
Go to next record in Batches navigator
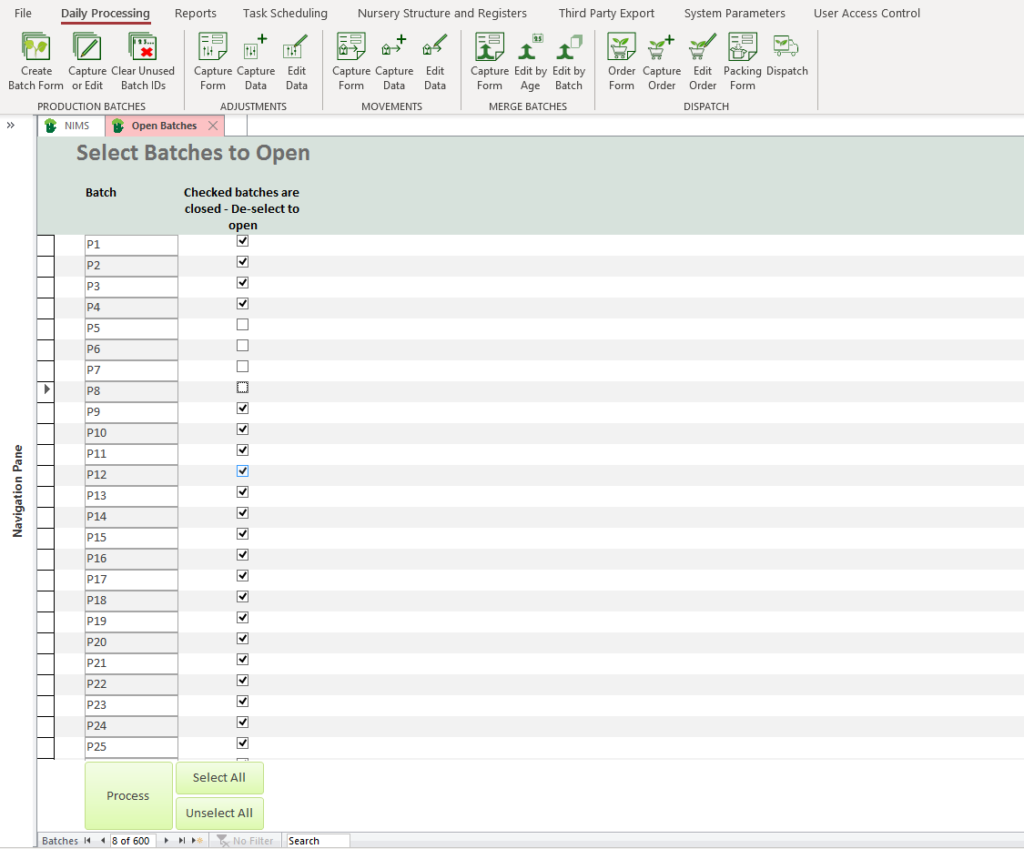coord(166,841)
